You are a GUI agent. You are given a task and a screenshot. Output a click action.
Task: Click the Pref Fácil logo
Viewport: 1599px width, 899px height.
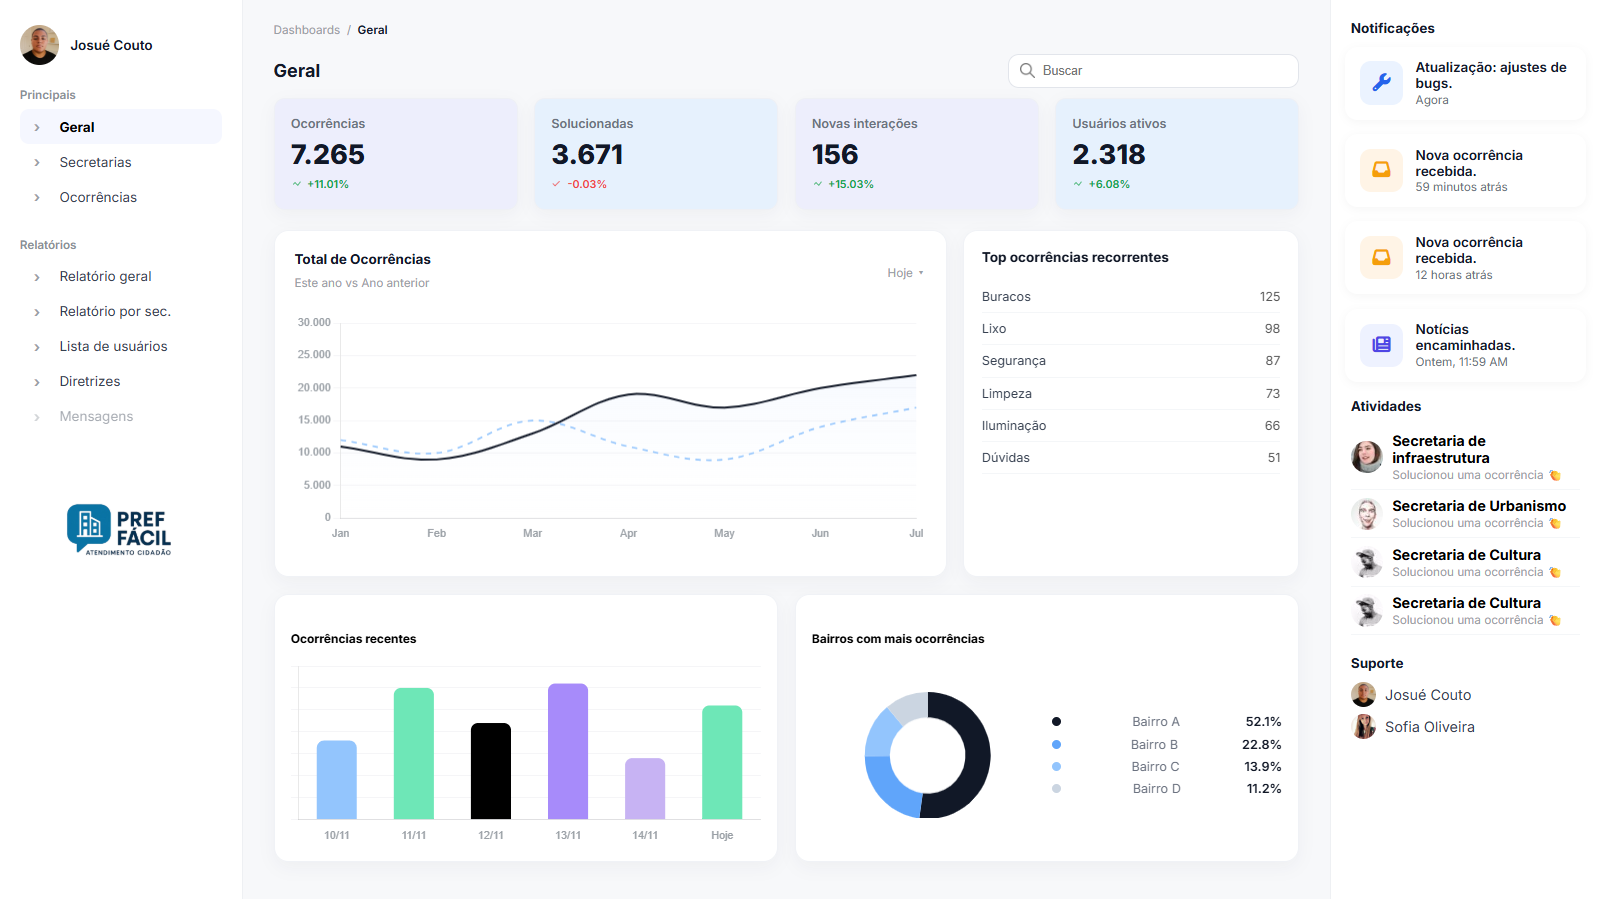[x=119, y=529]
